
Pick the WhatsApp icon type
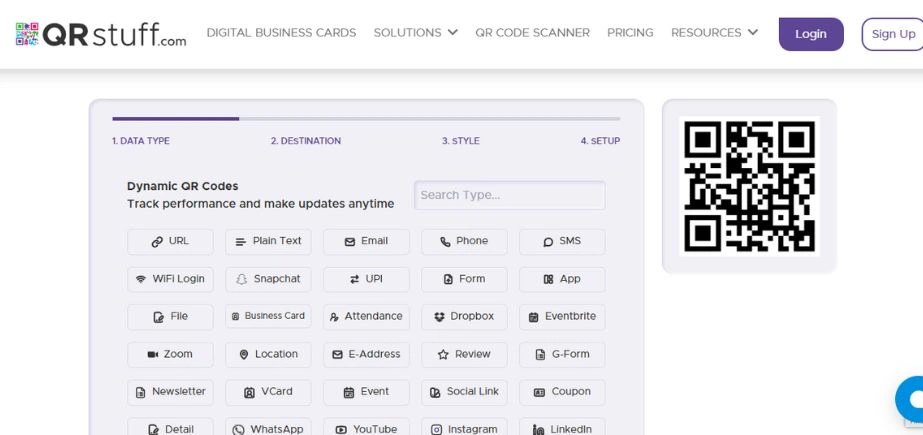(238, 429)
